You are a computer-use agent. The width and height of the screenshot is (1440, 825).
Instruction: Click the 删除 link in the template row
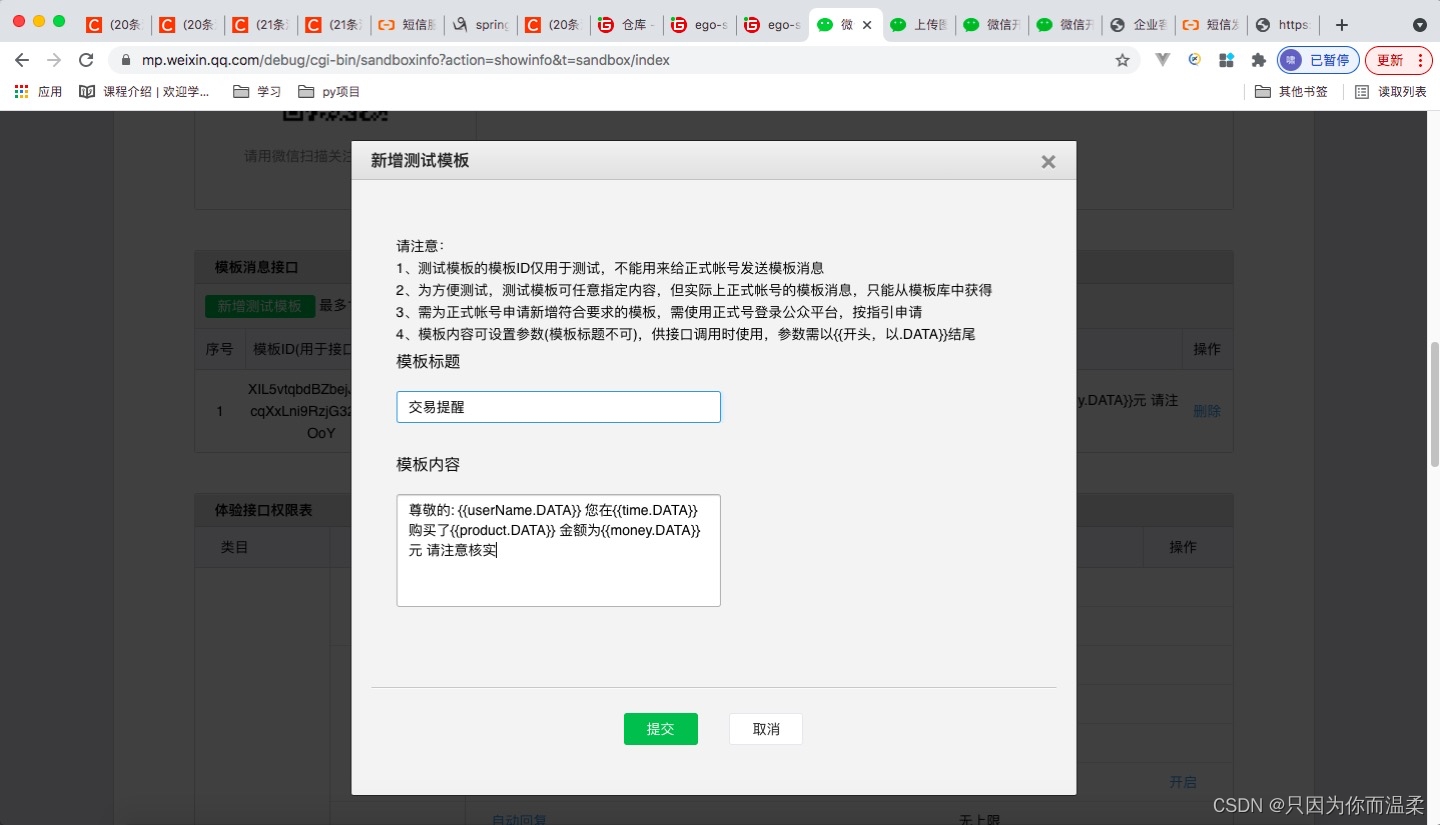[1206, 411]
